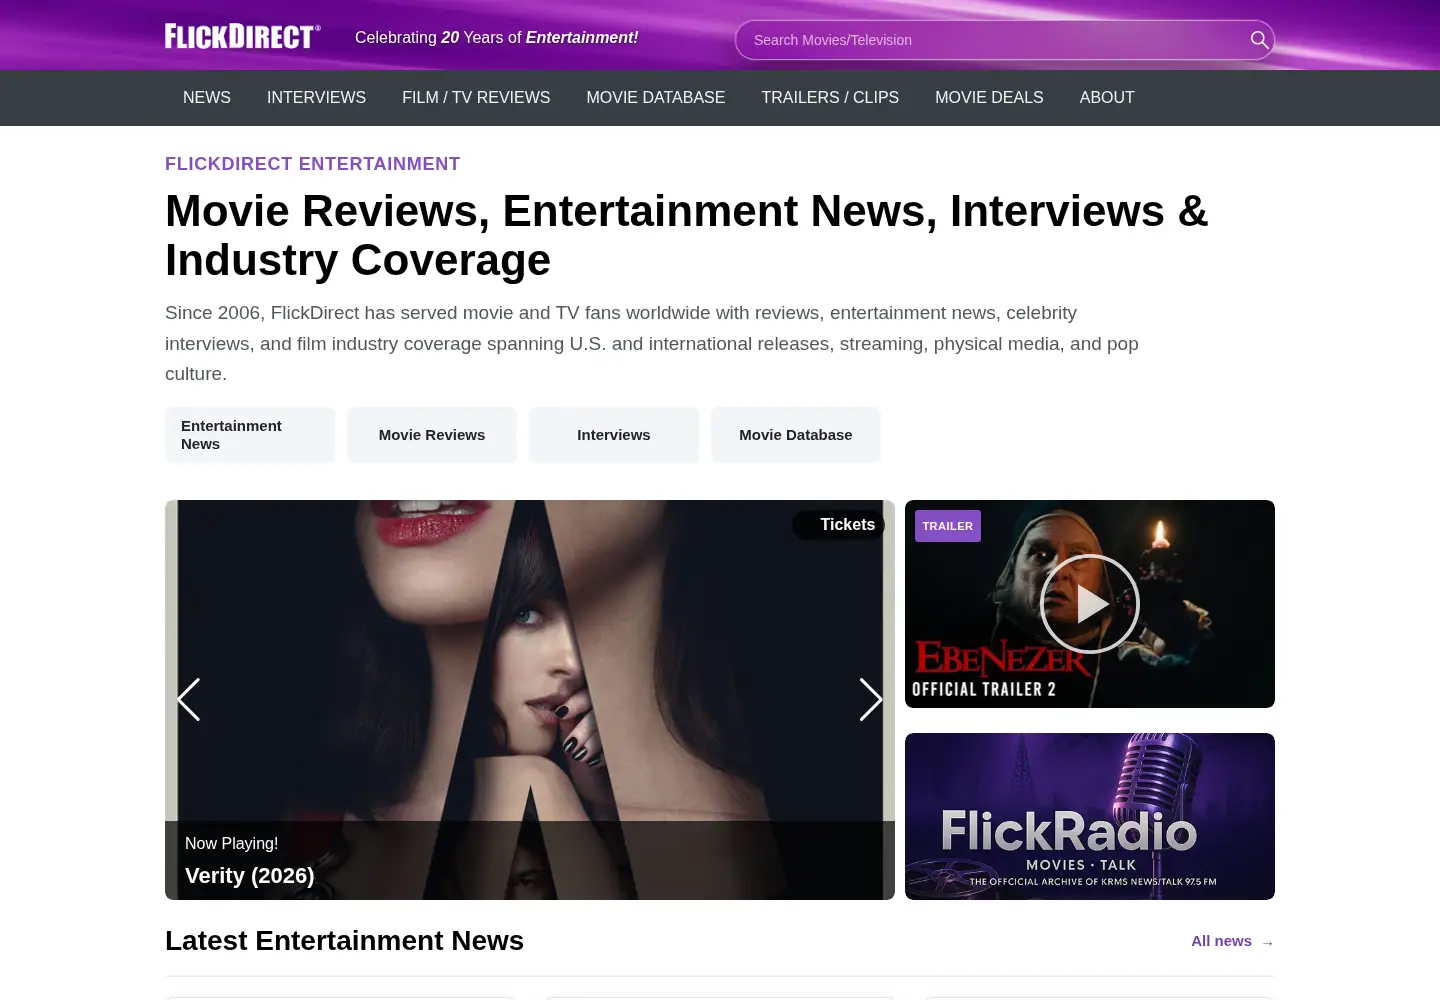Play the Ebenezer trailer video
Viewport: 1440px width, 1000px height.
(x=1090, y=604)
